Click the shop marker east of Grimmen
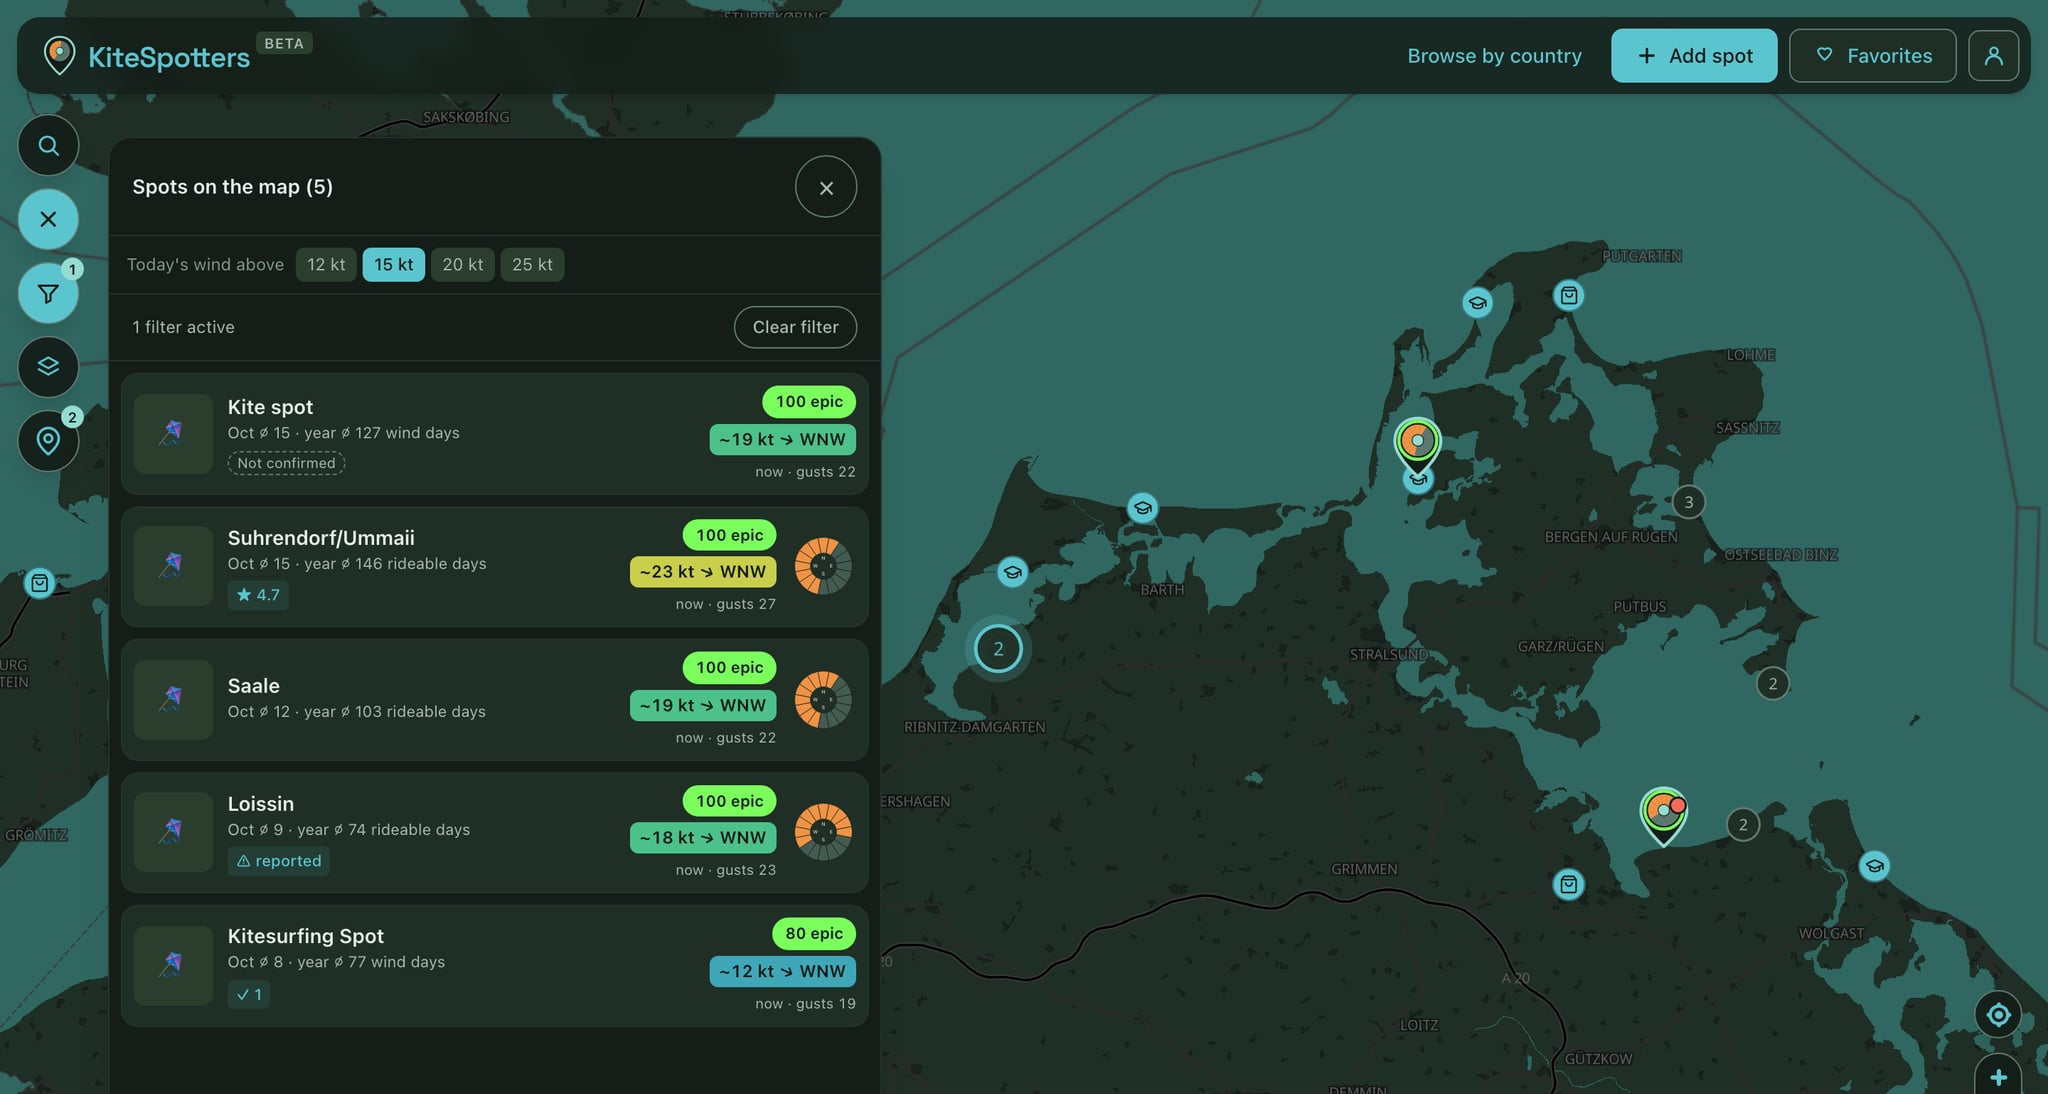Screen dimensions: 2048x1094 tap(1568, 884)
